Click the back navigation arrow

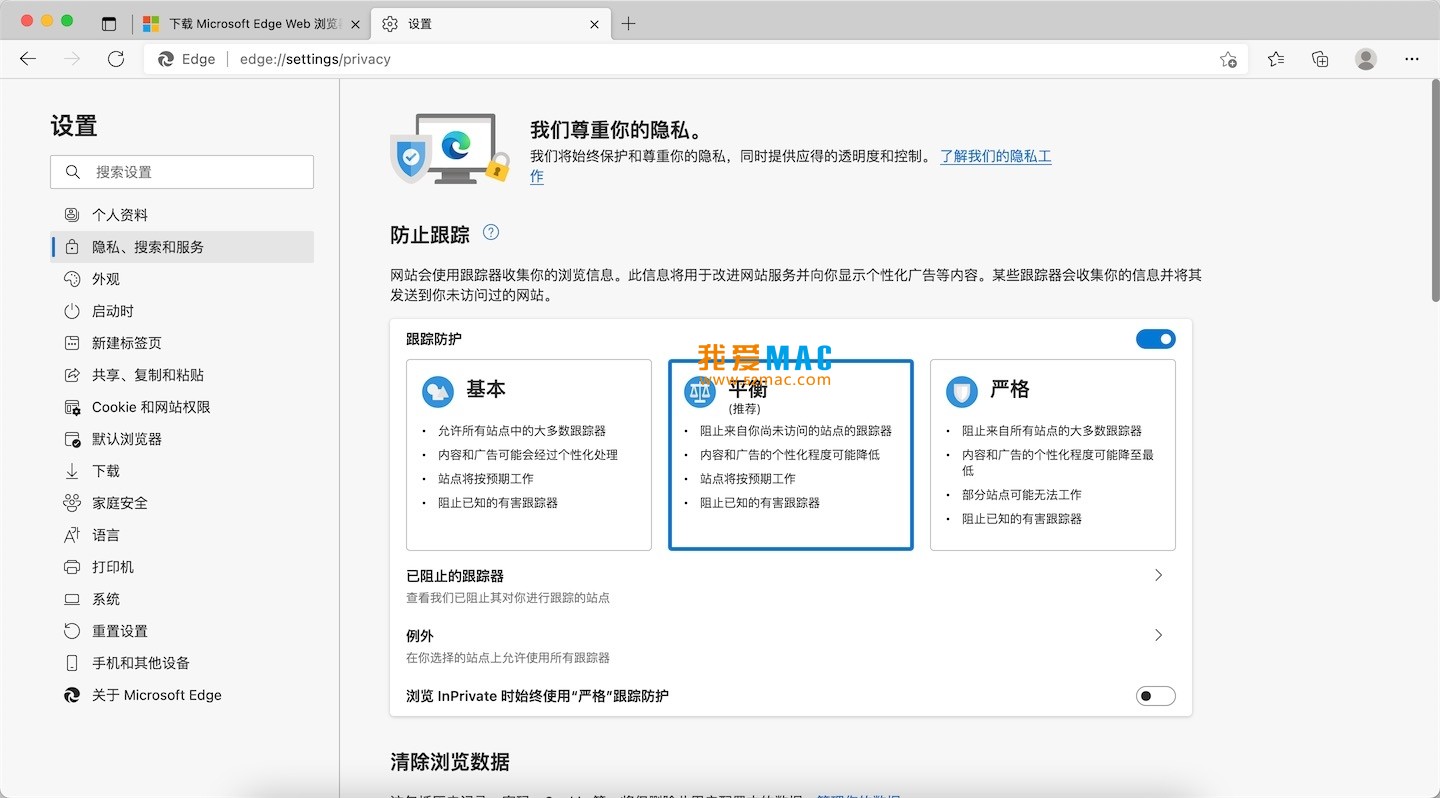pos(28,59)
